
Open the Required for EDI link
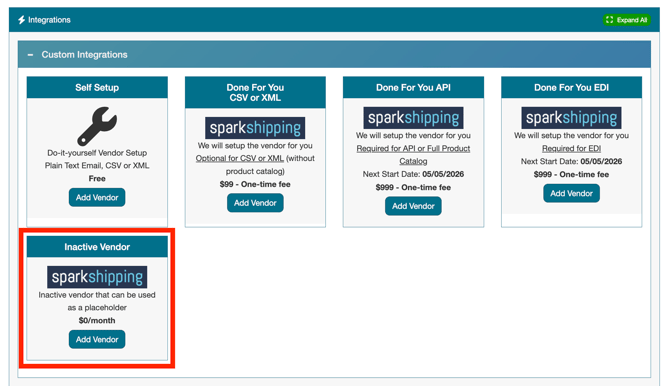click(x=571, y=148)
